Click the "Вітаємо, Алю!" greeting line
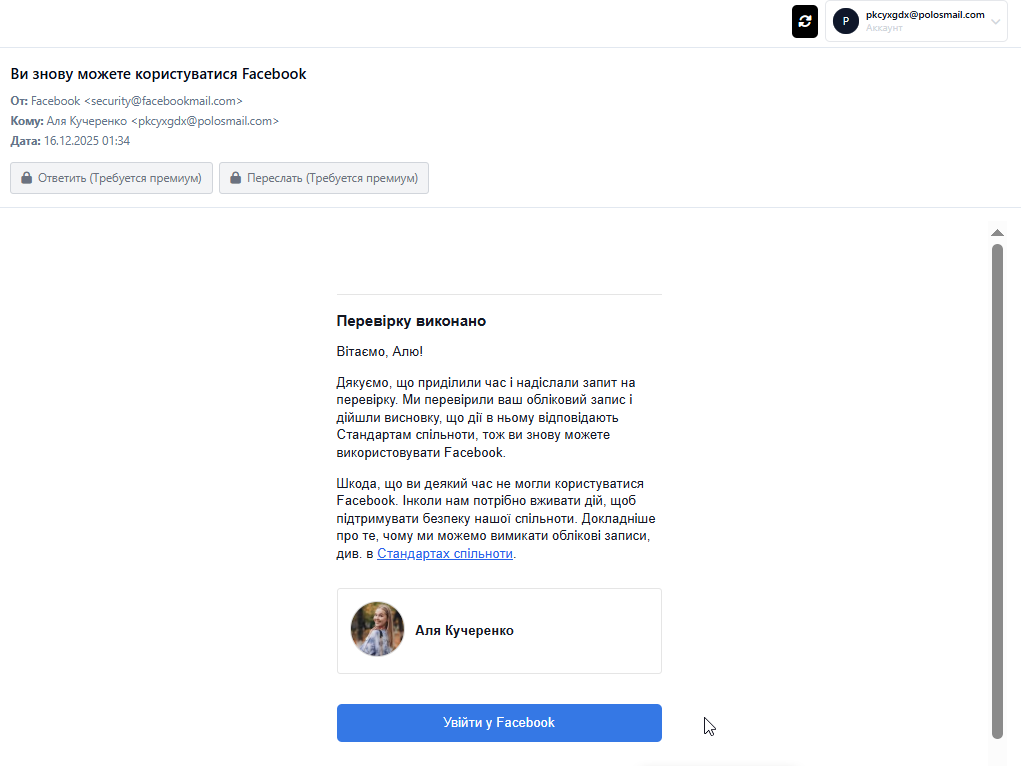The width and height of the screenshot is (1021, 766). (380, 351)
